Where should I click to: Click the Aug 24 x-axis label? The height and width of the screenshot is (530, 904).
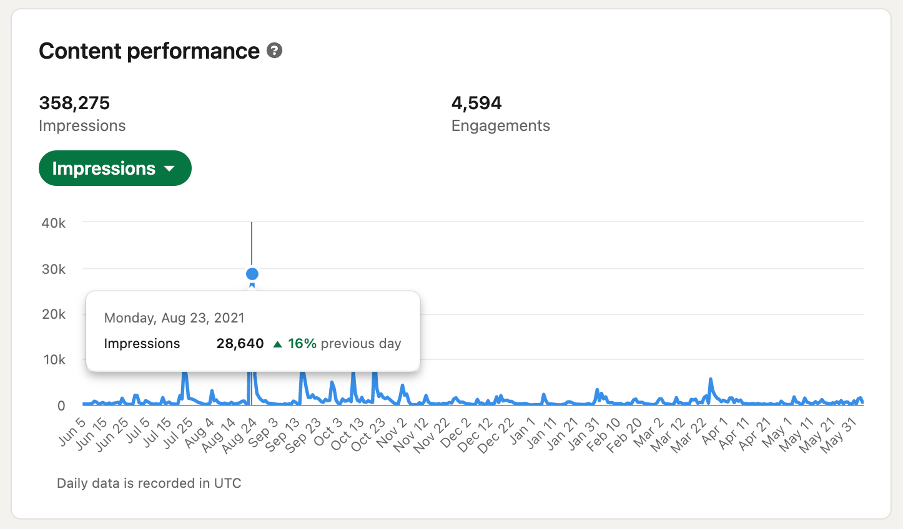(x=239, y=436)
